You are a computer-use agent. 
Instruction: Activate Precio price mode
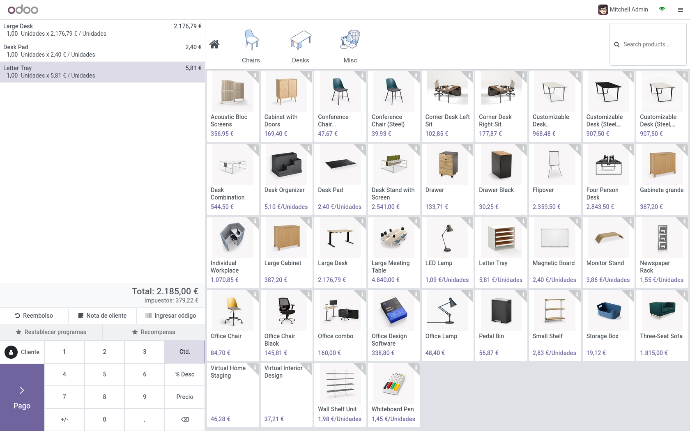185,397
